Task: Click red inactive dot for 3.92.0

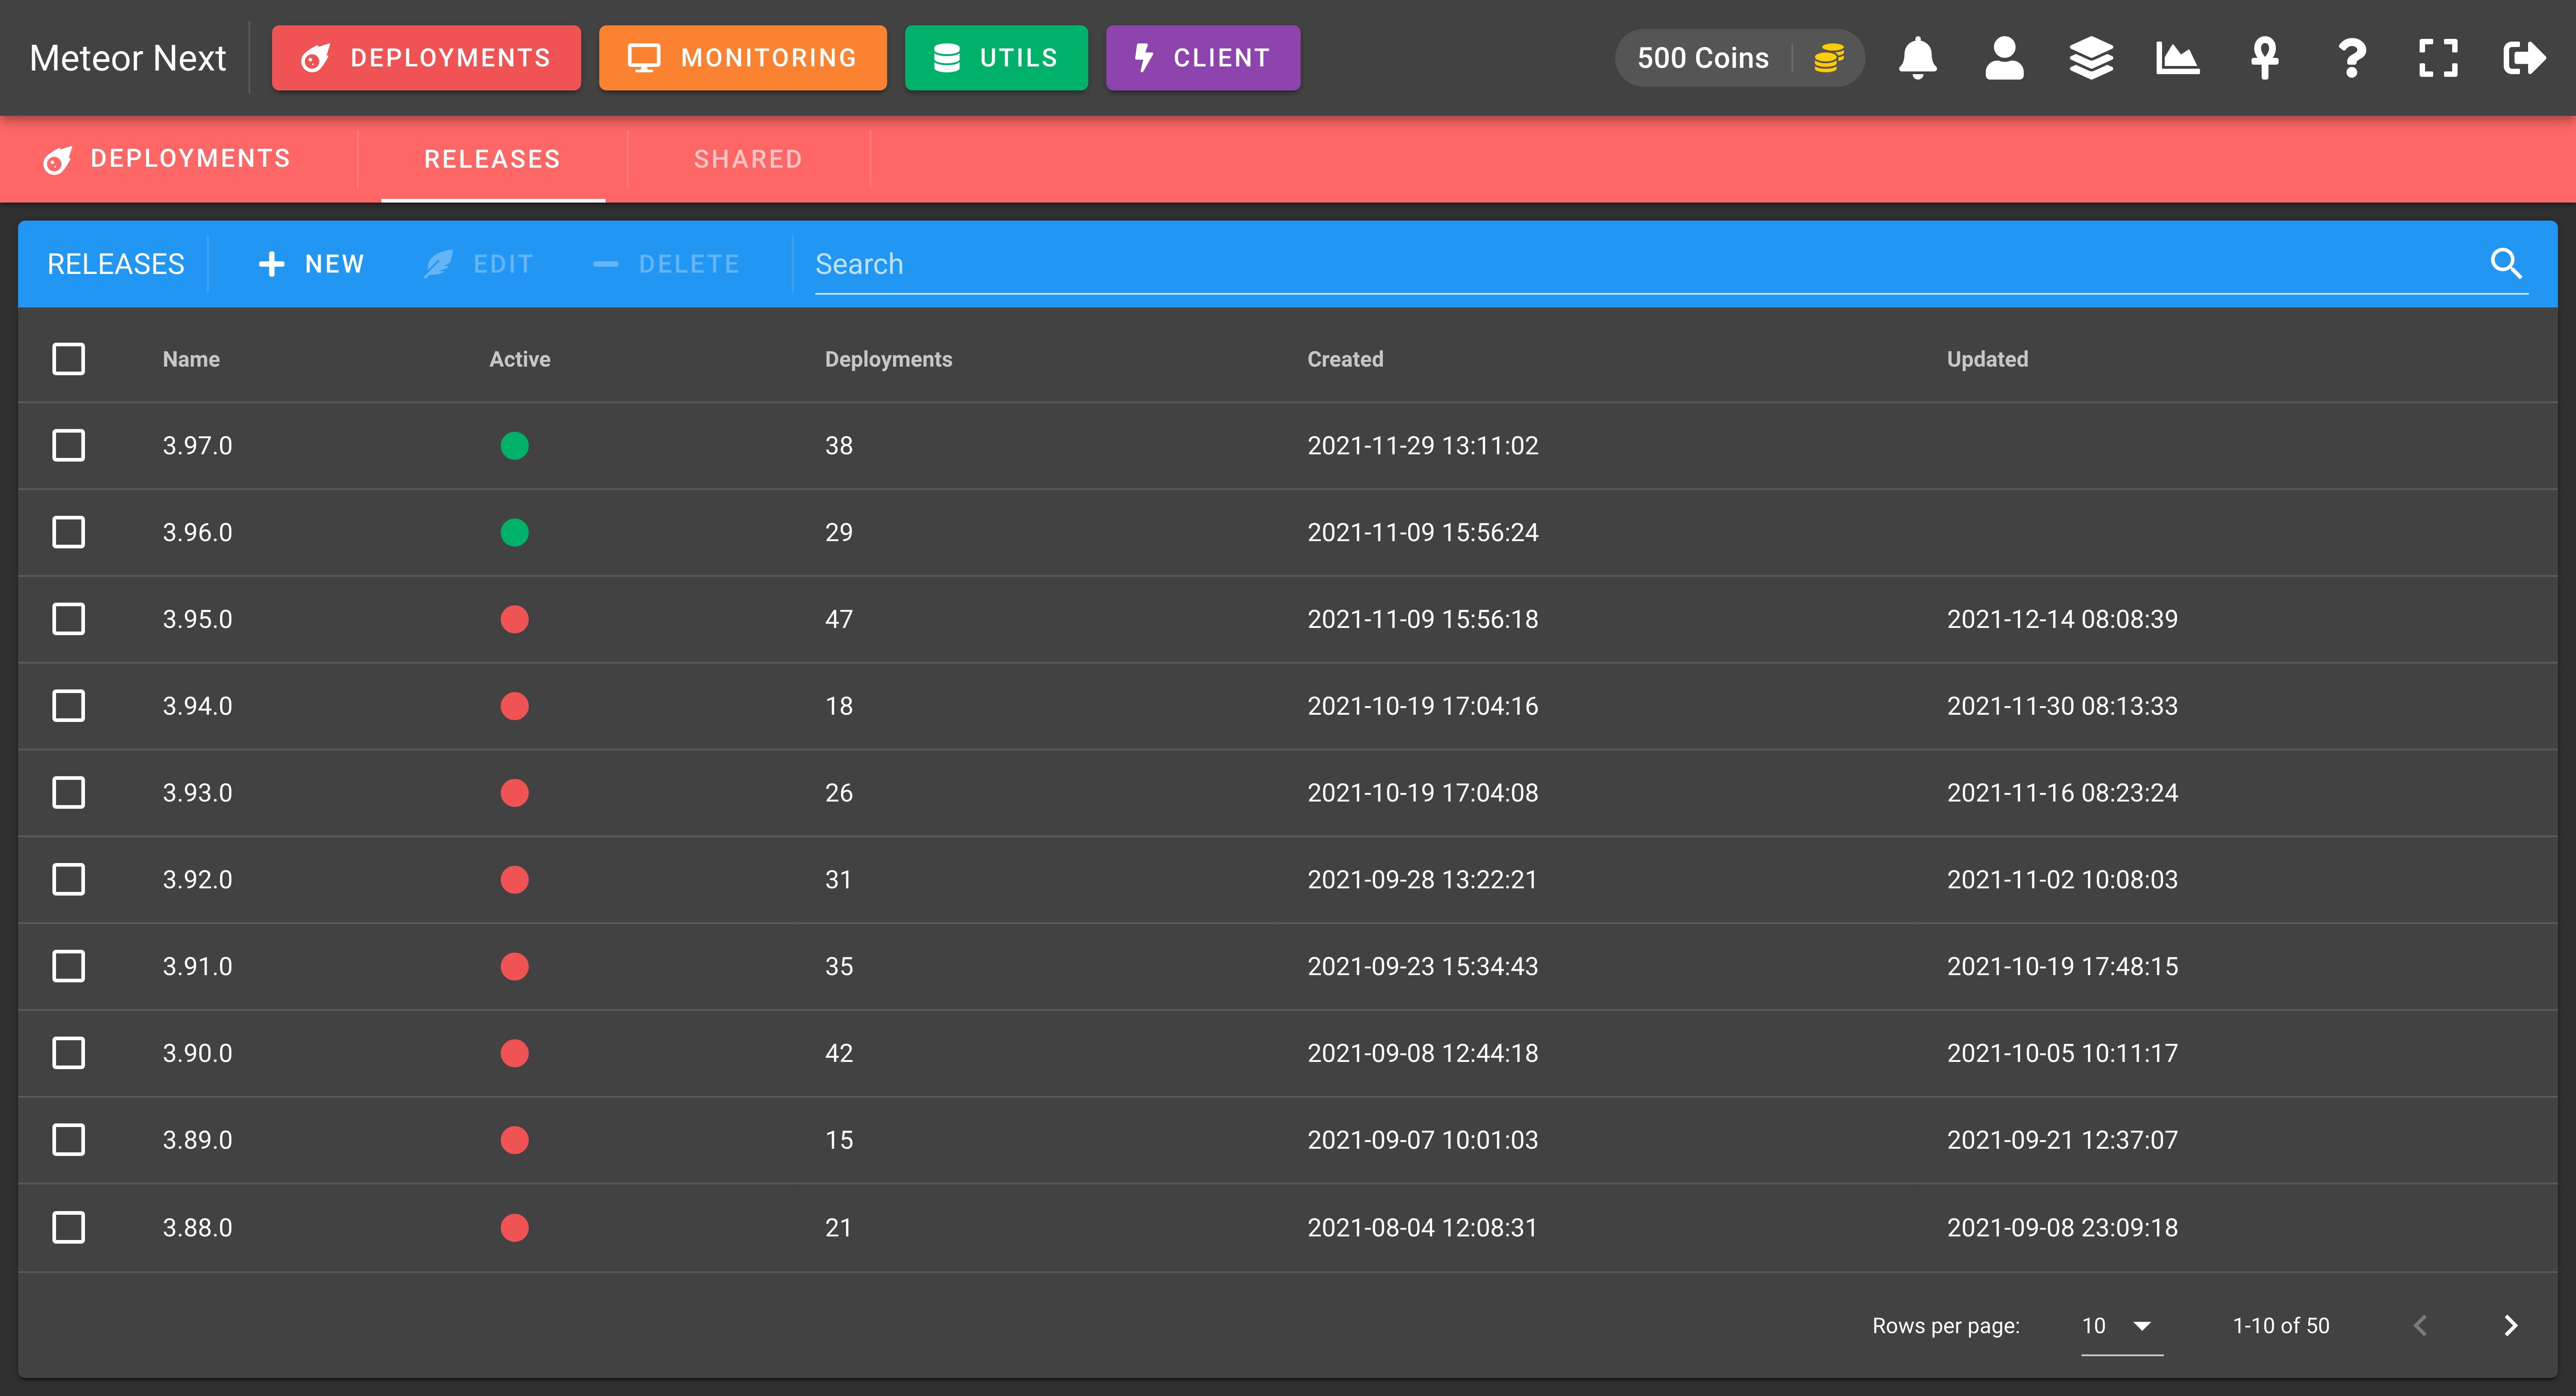Action: click(x=514, y=880)
